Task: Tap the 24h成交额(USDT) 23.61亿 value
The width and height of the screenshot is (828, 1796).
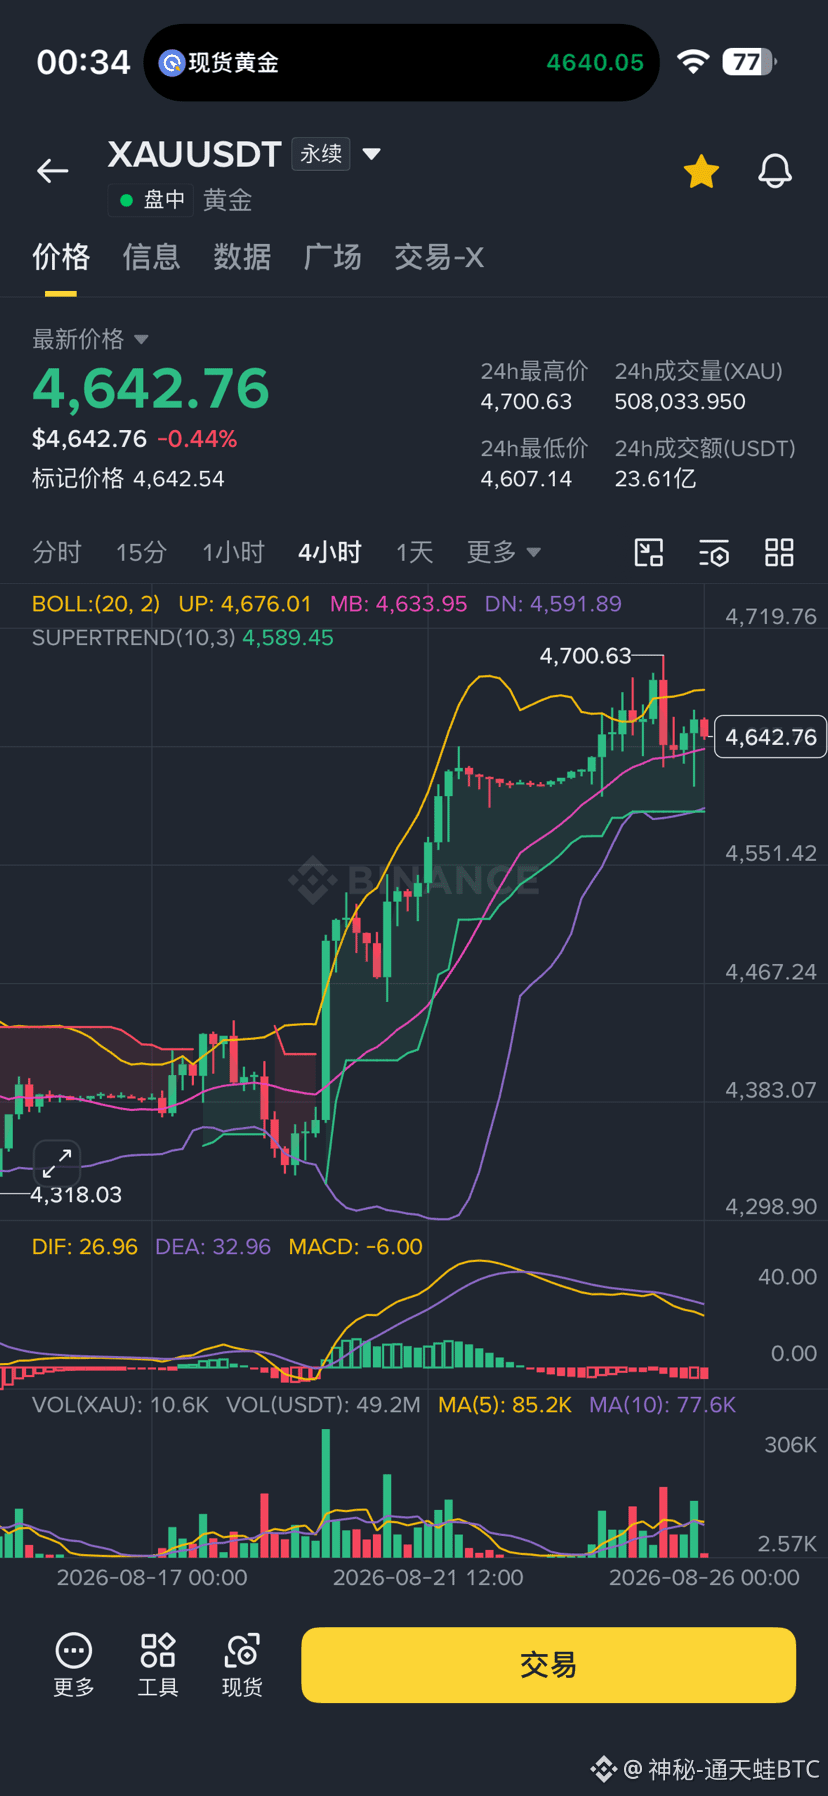Action: click(655, 479)
